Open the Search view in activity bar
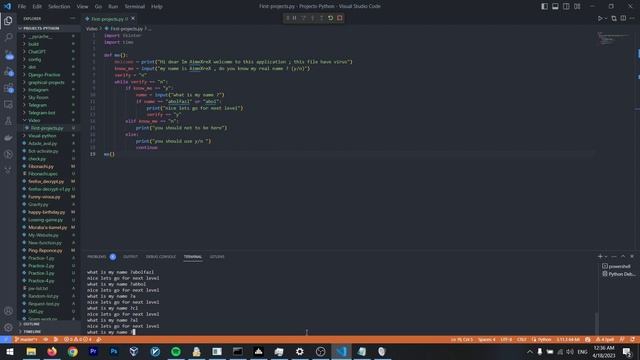Image resolution: width=640 pixels, height=360 pixels. [8, 37]
